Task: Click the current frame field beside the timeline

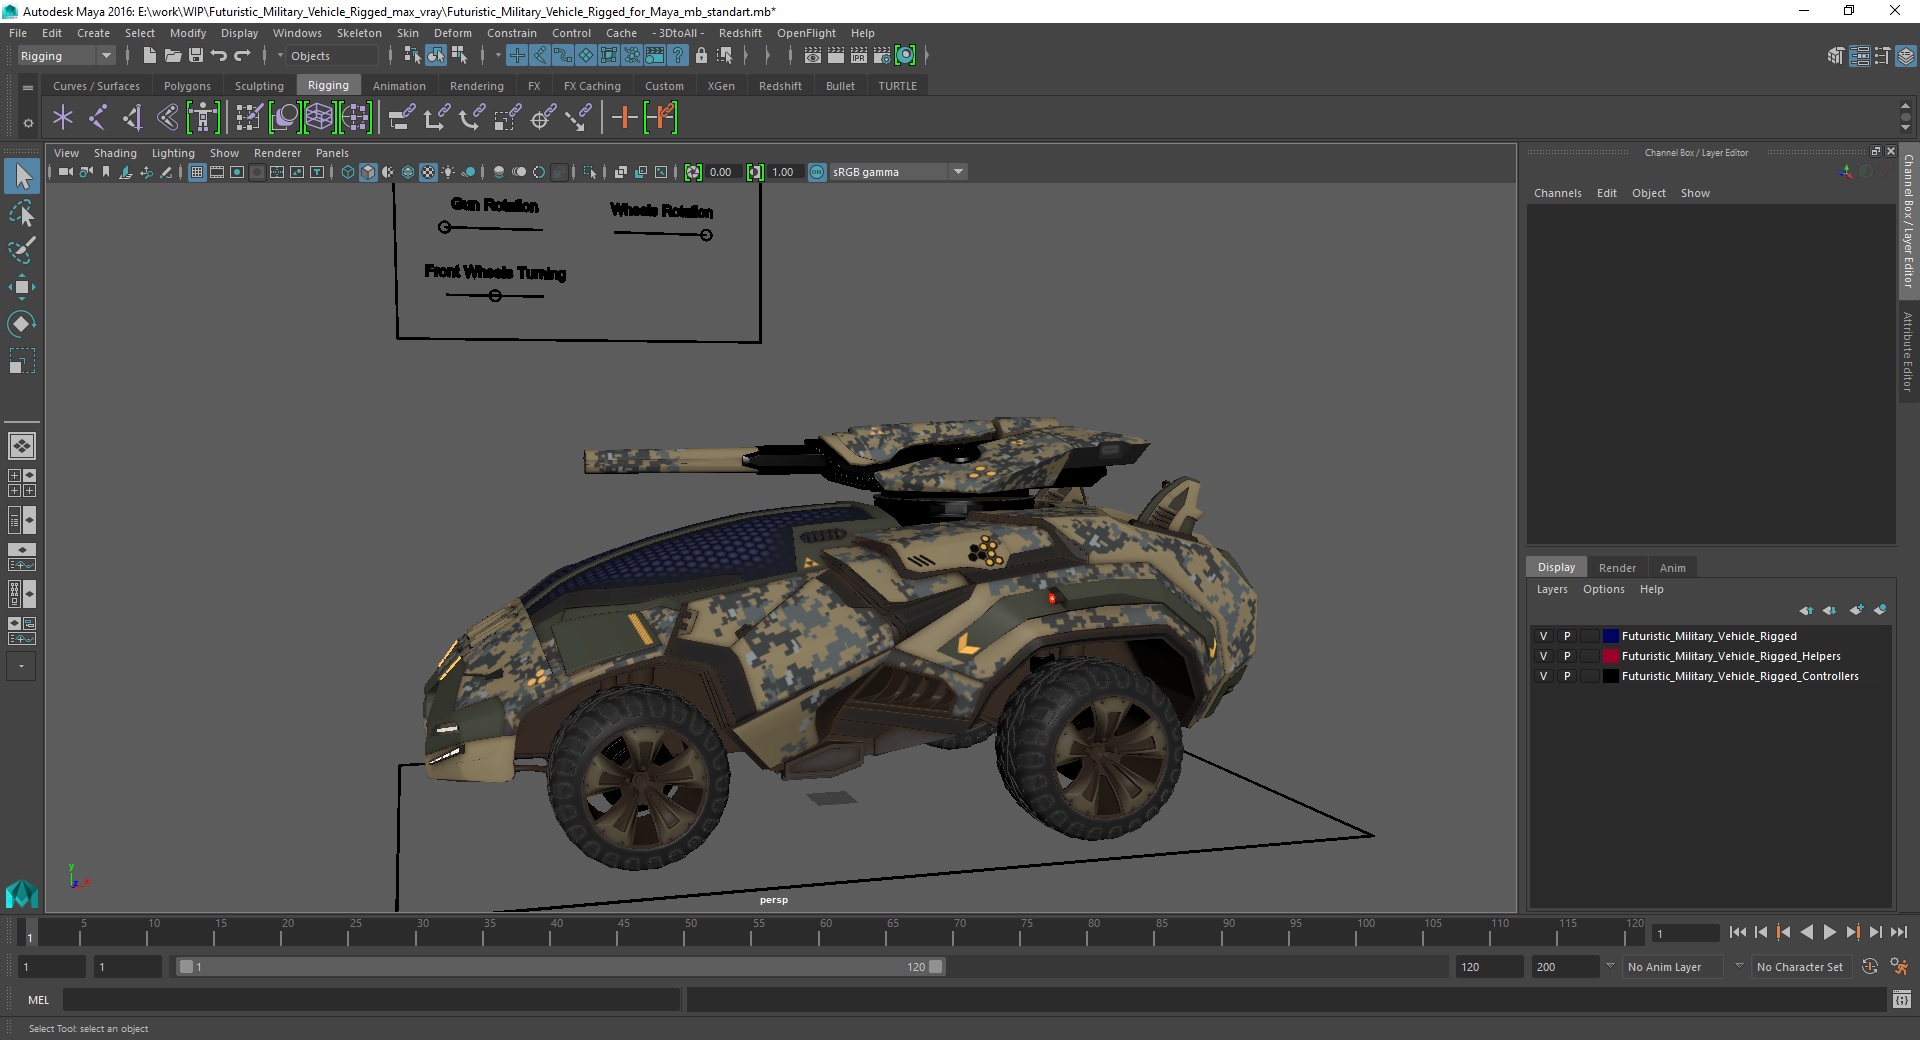Action: (x=1685, y=933)
